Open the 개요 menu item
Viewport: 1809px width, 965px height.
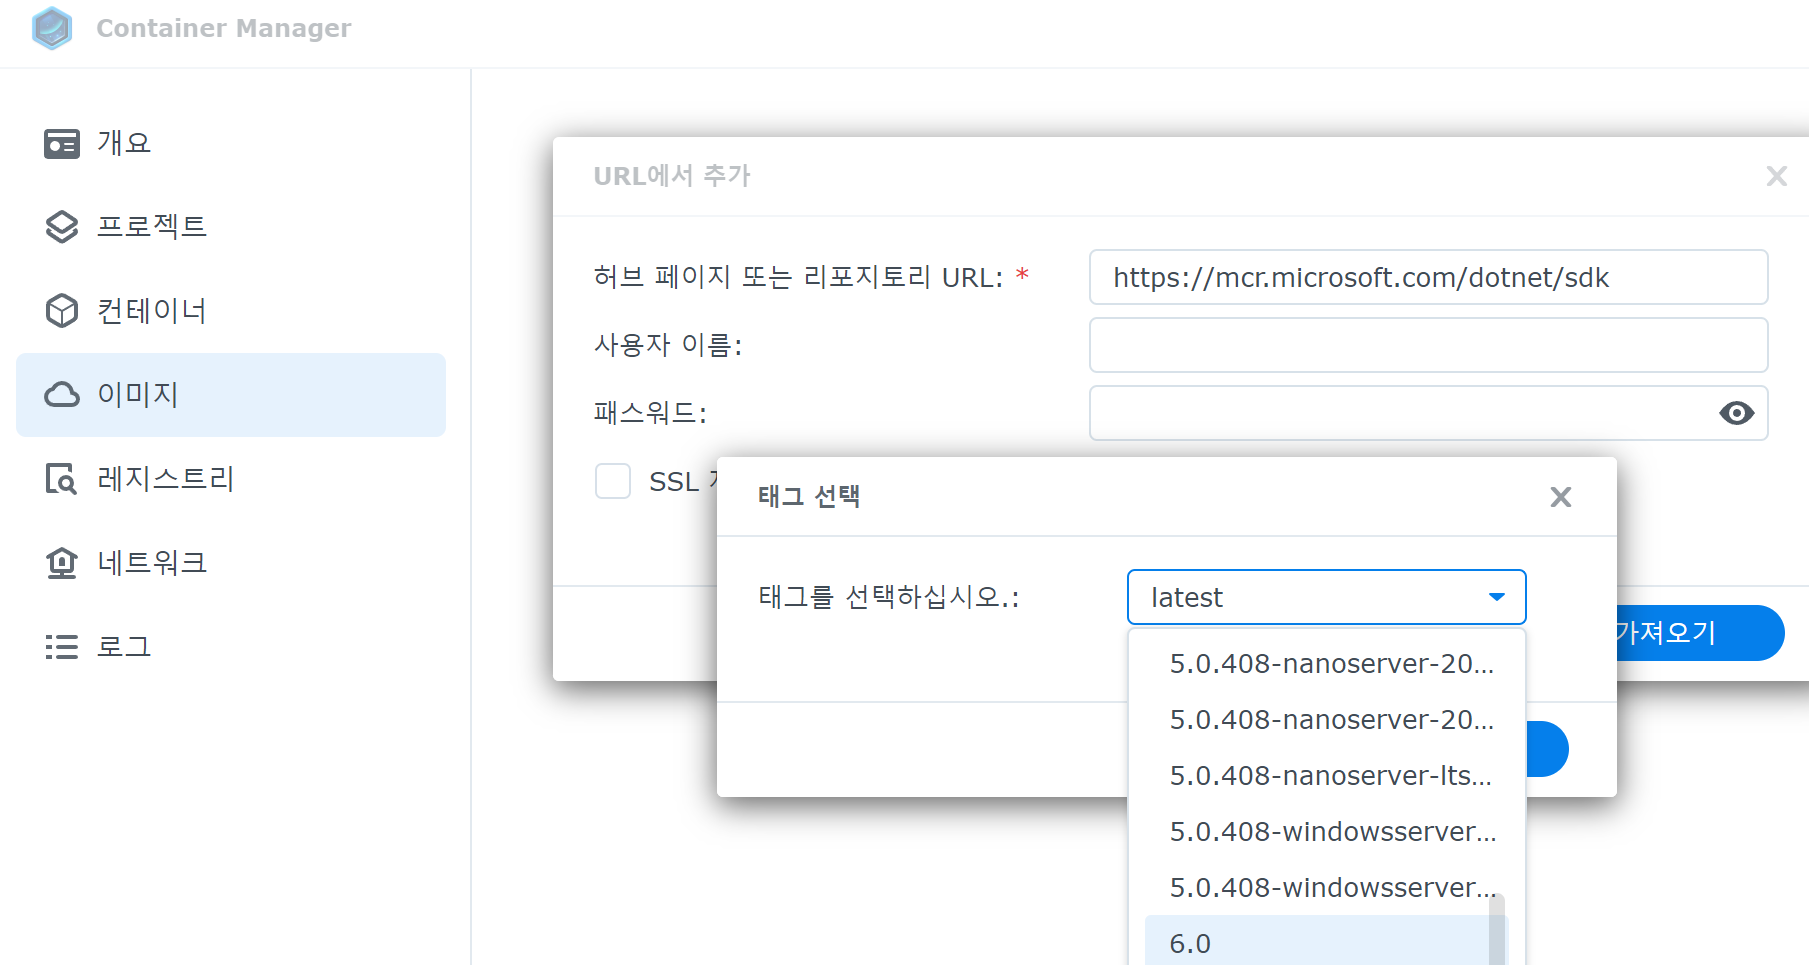tap(231, 143)
